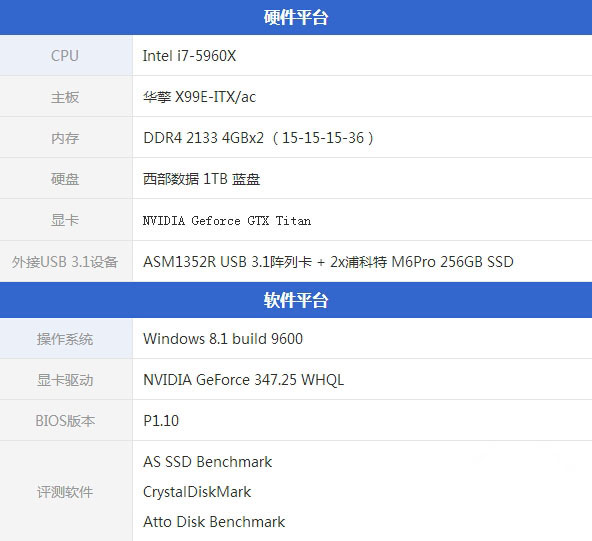Click the 主板 label cell
Screen dimensions: 592x541
click(x=66, y=97)
